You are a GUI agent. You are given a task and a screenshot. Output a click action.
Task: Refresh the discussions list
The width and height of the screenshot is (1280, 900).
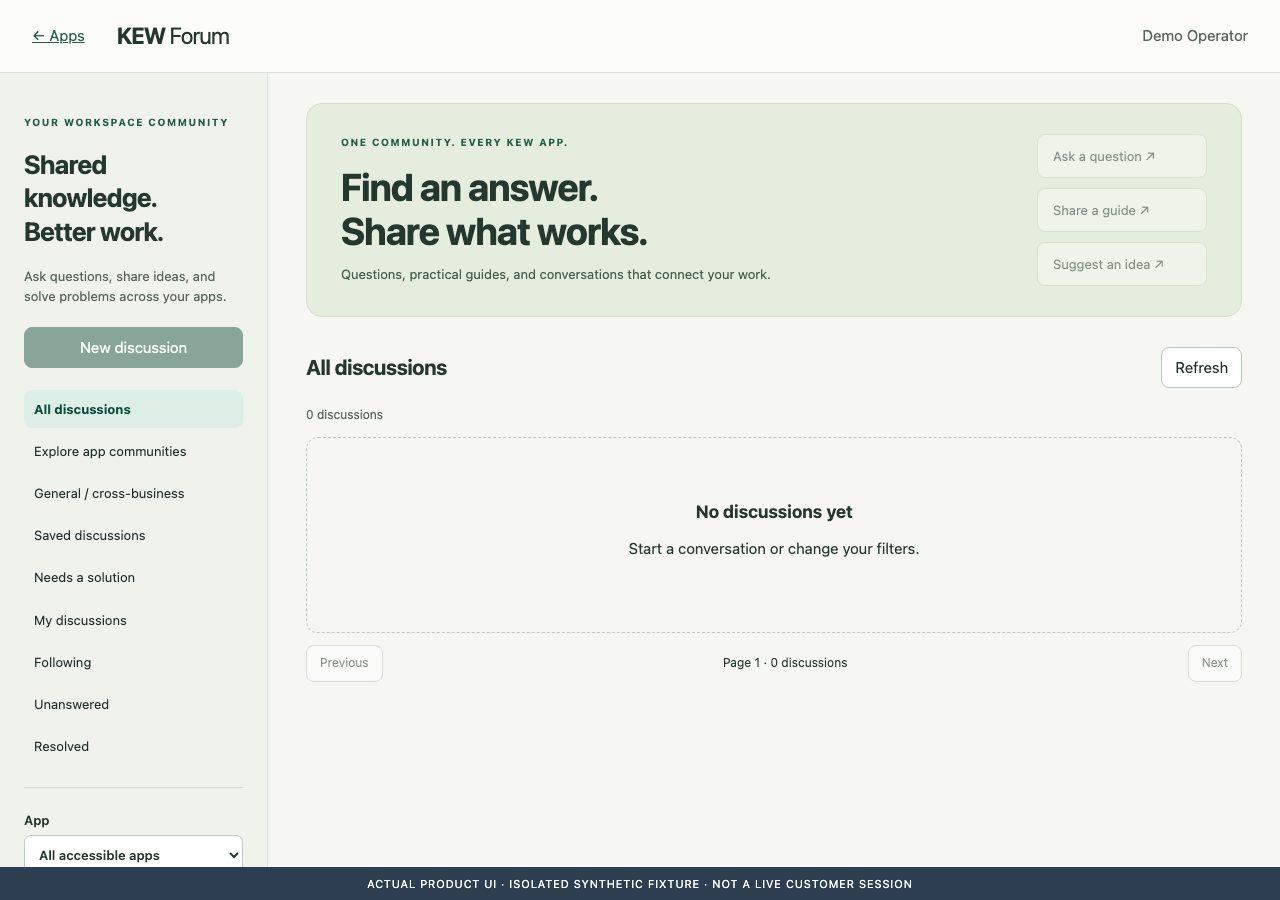[x=1201, y=367]
